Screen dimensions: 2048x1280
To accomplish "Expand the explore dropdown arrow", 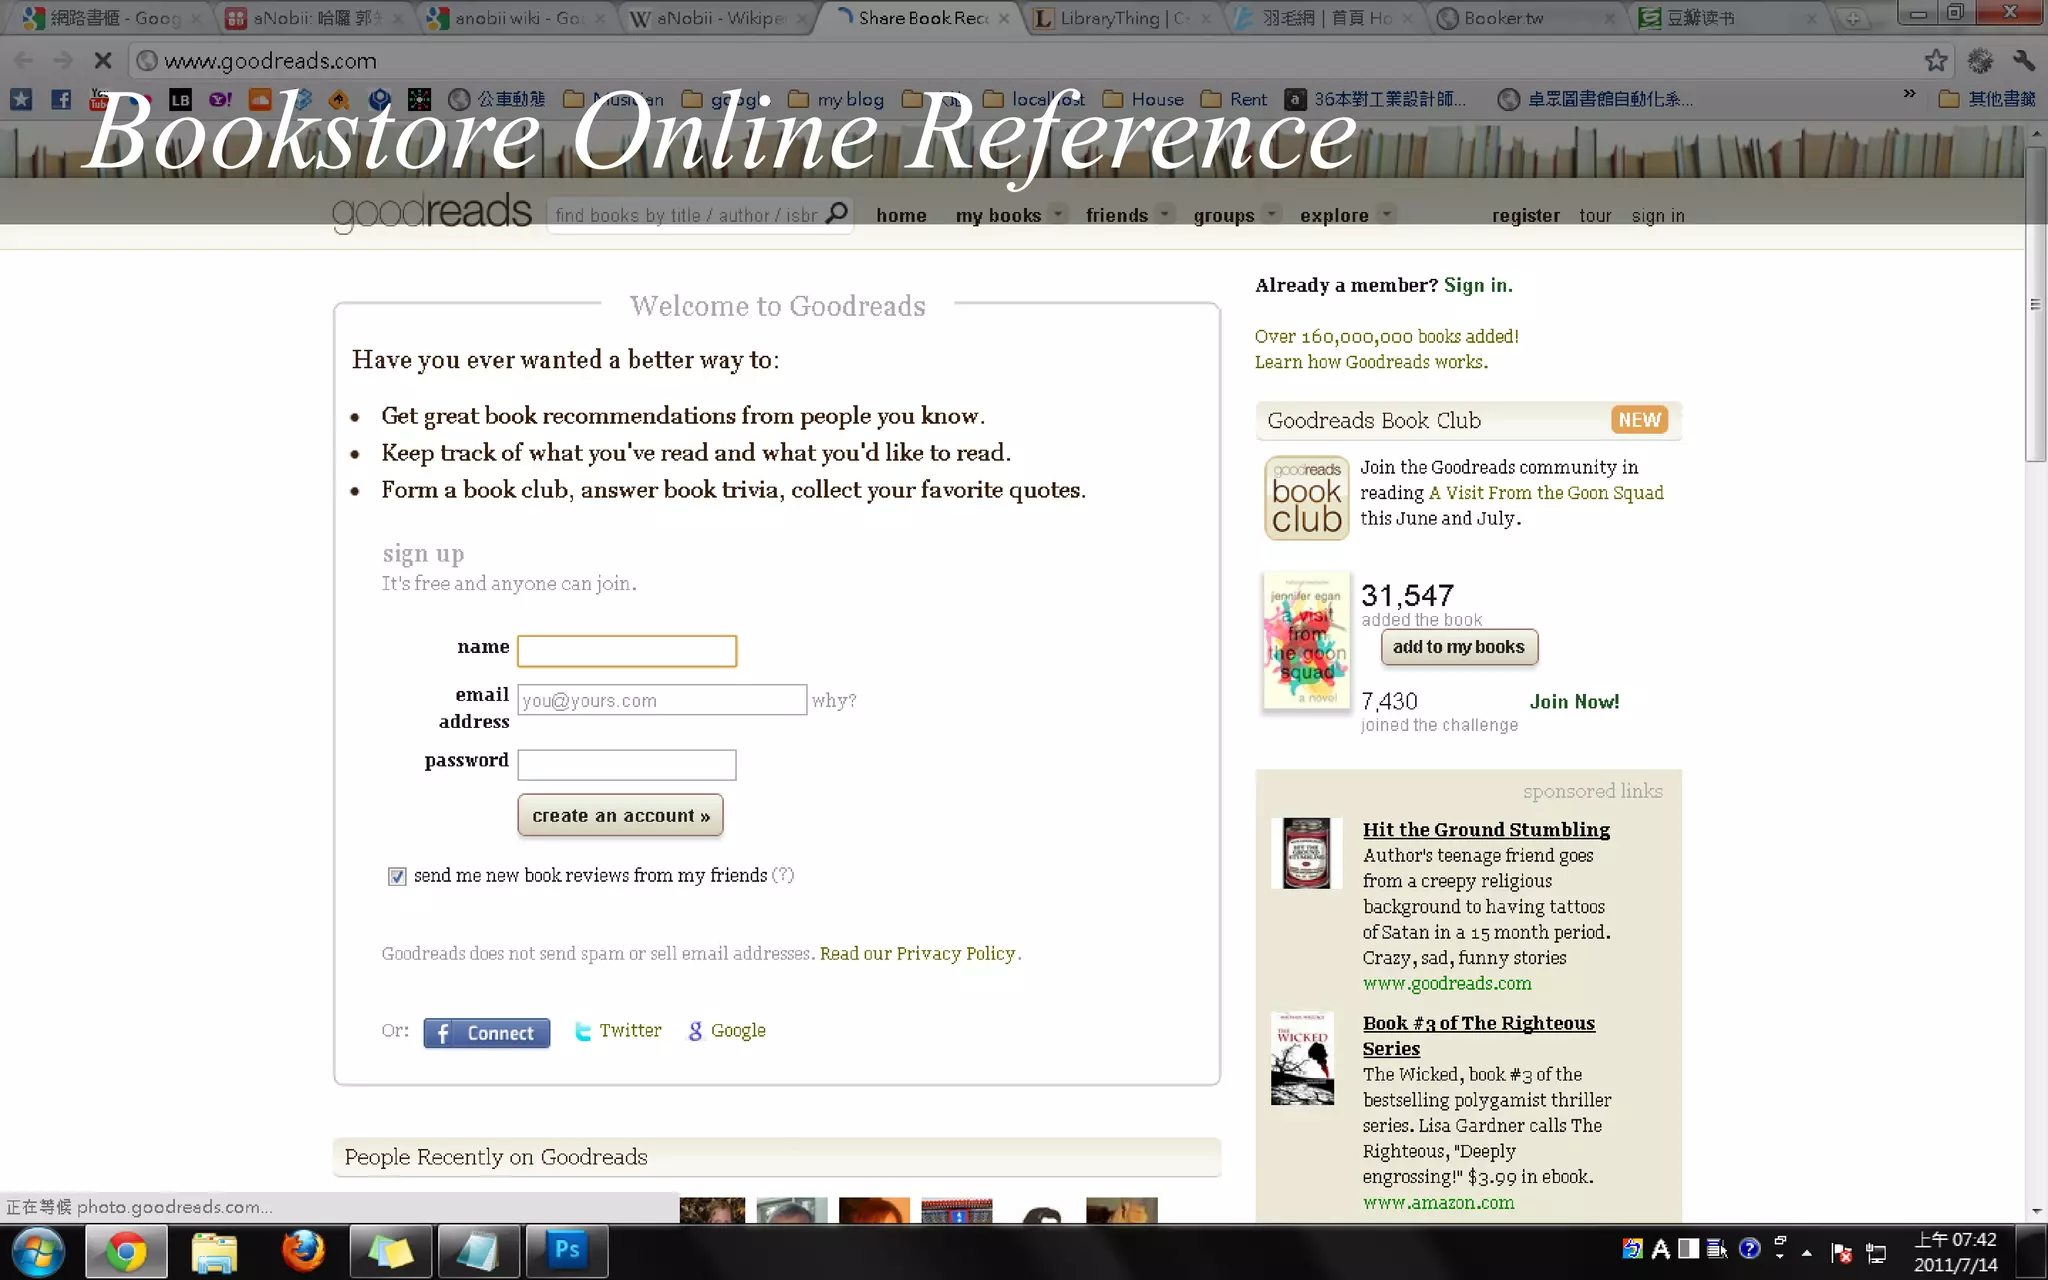I will click(1386, 214).
